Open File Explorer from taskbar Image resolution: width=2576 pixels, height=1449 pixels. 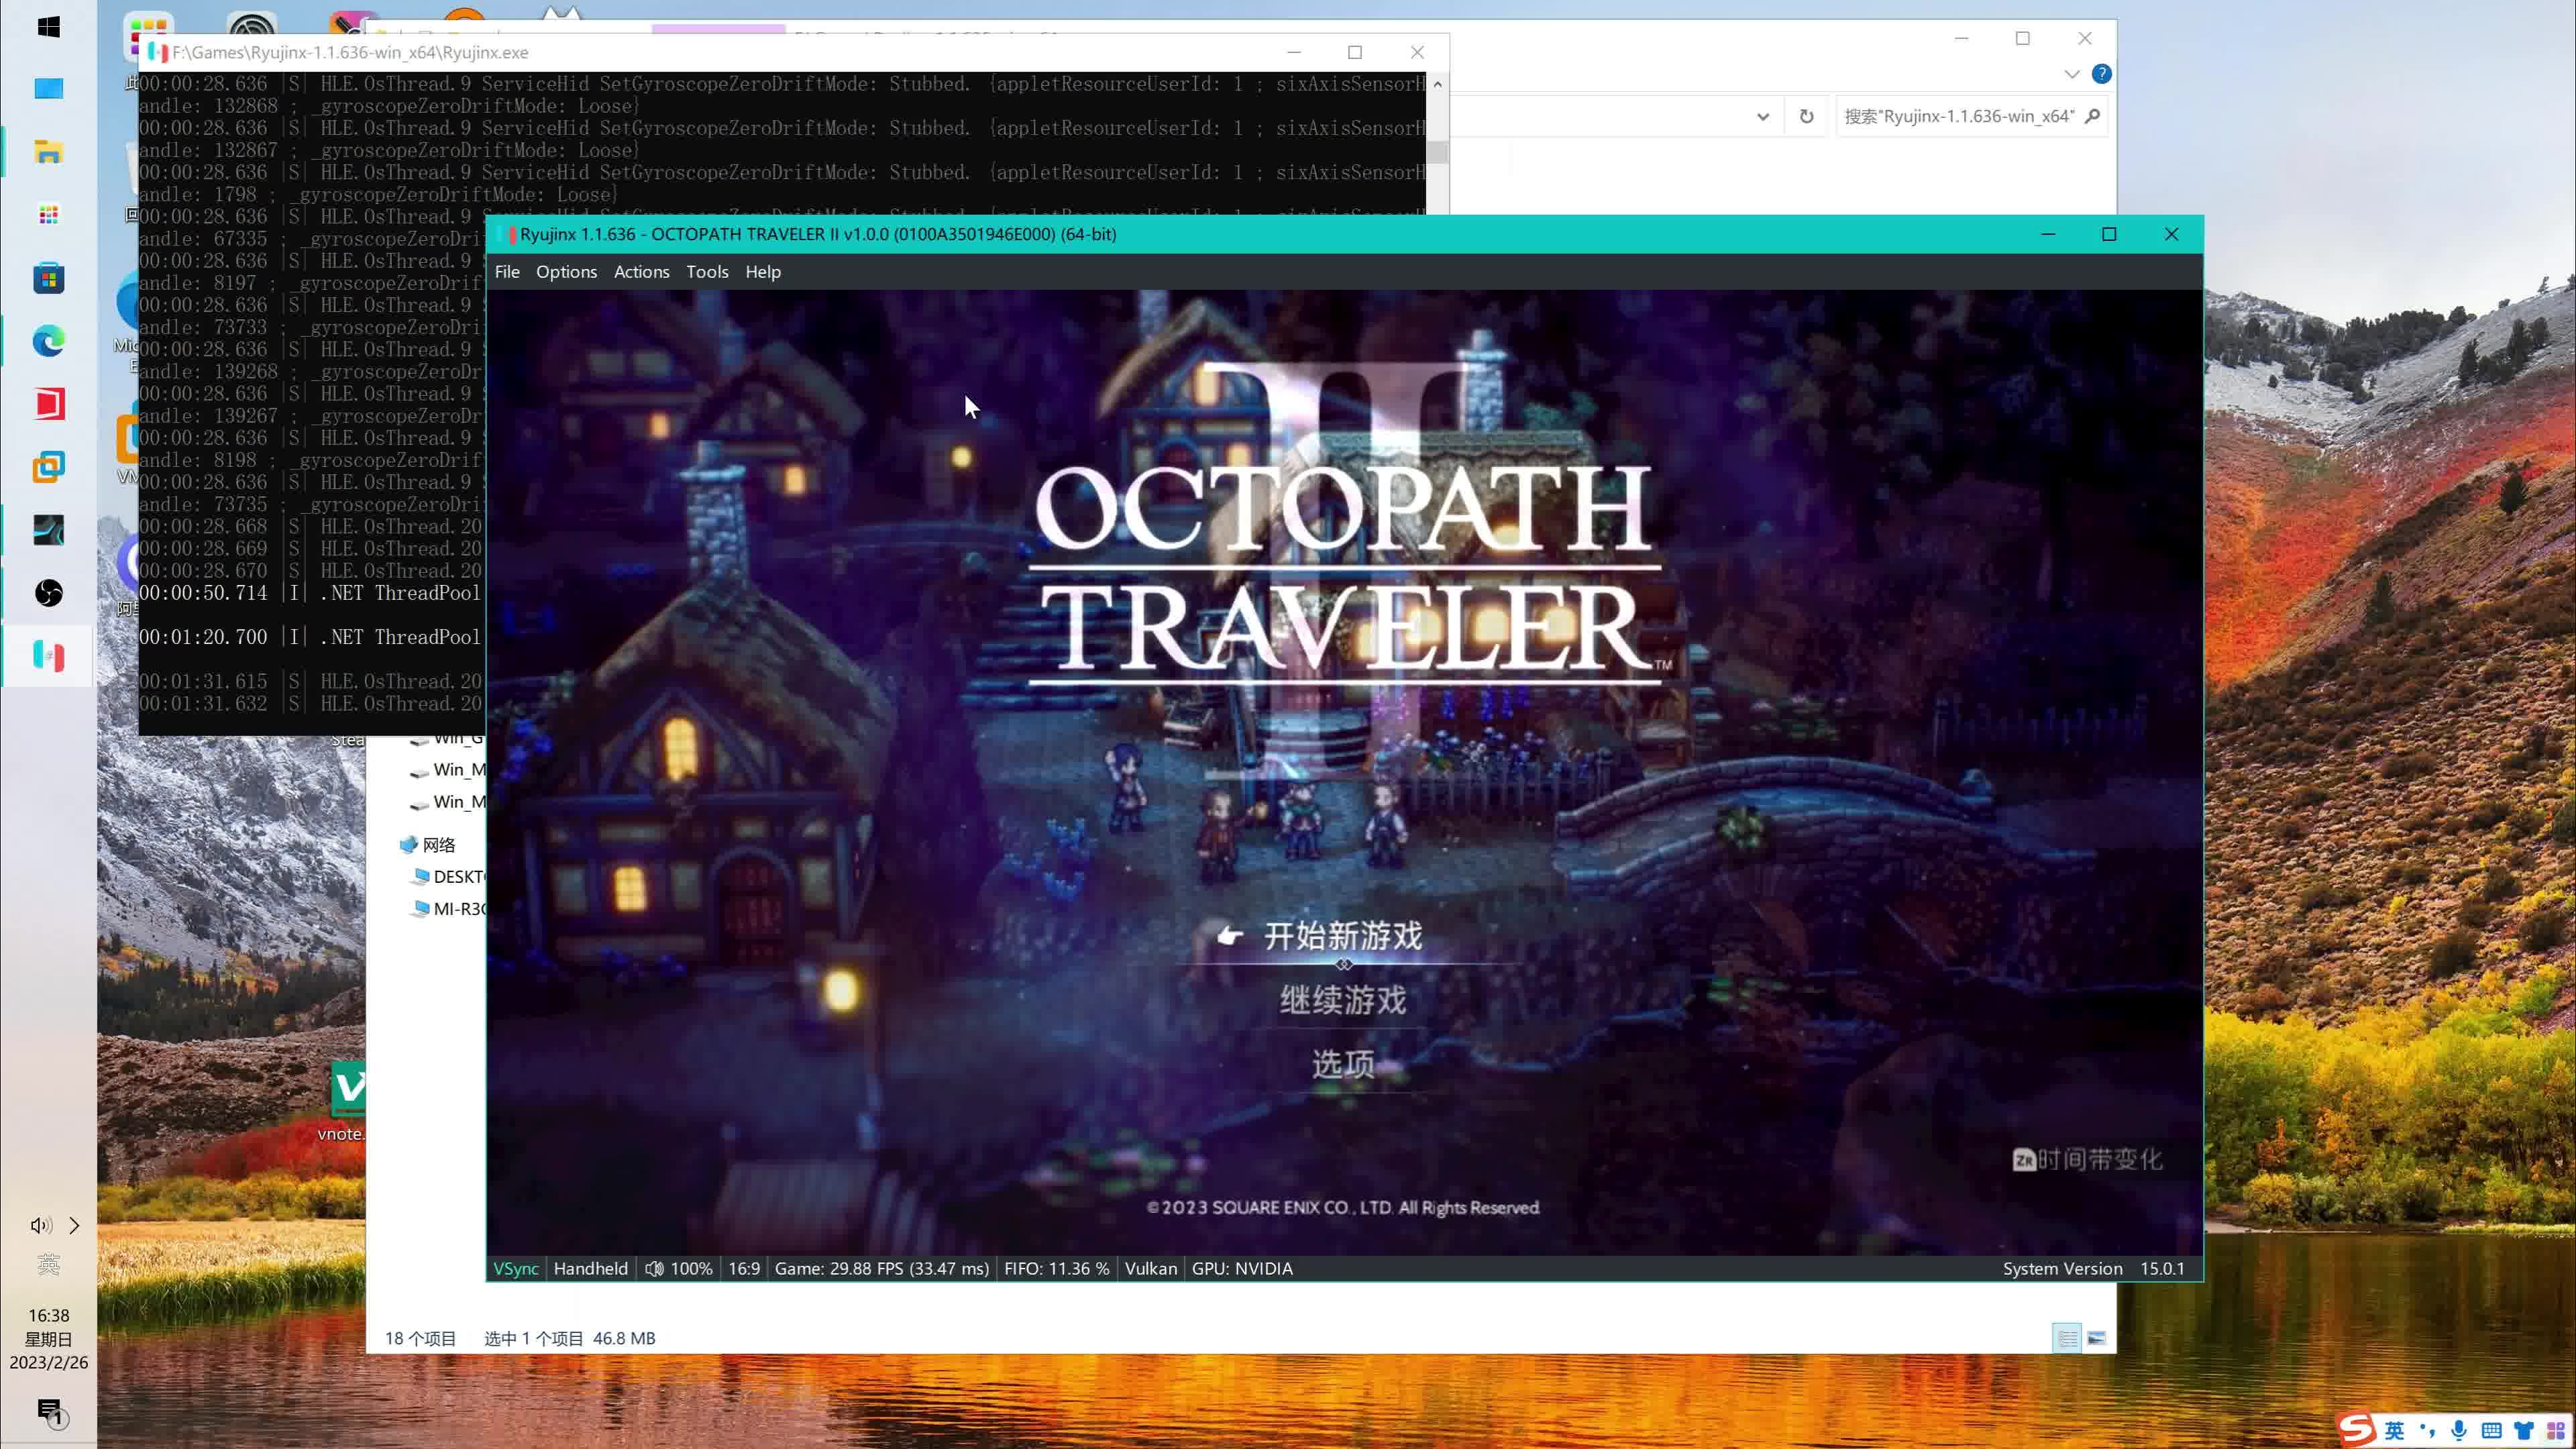tap(48, 152)
